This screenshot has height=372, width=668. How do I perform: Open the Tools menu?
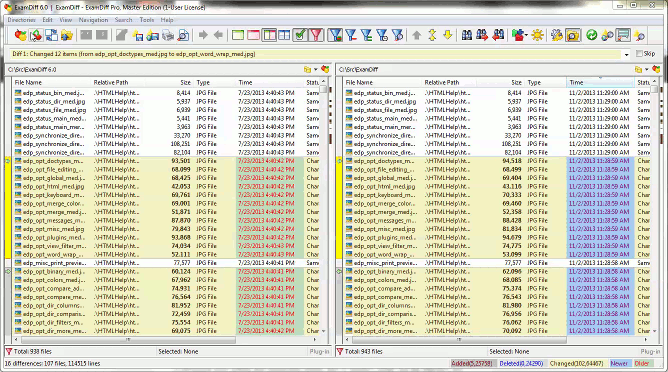(147, 20)
